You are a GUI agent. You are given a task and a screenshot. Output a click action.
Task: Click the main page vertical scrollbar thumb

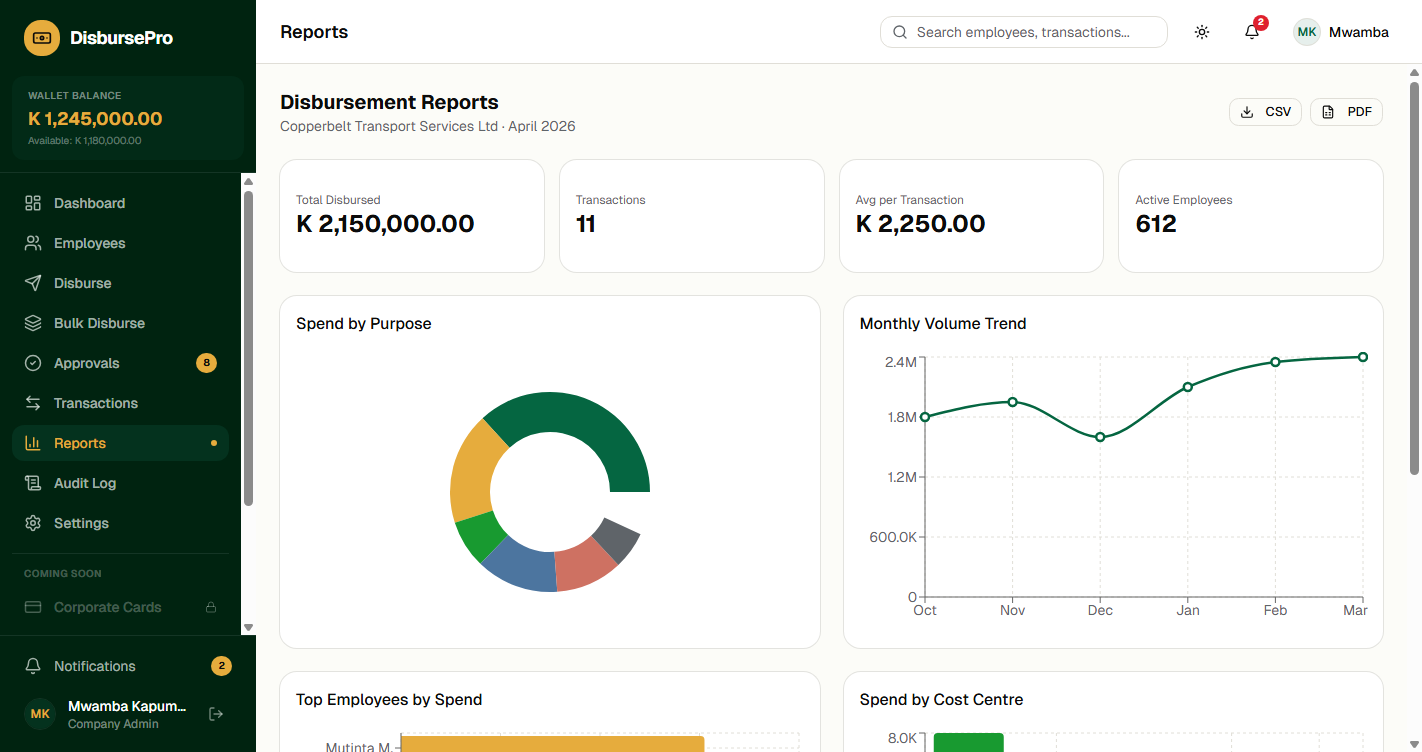coord(1414,278)
